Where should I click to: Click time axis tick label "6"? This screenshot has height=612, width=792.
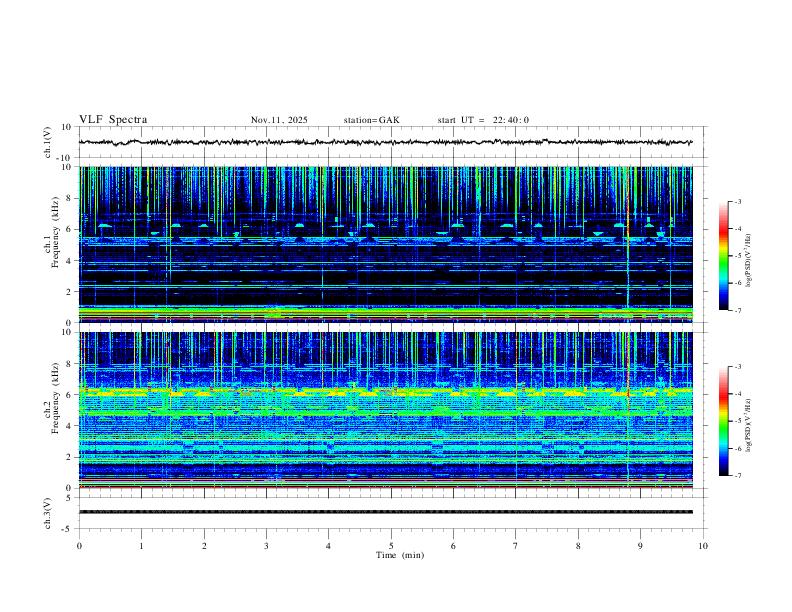click(x=453, y=546)
